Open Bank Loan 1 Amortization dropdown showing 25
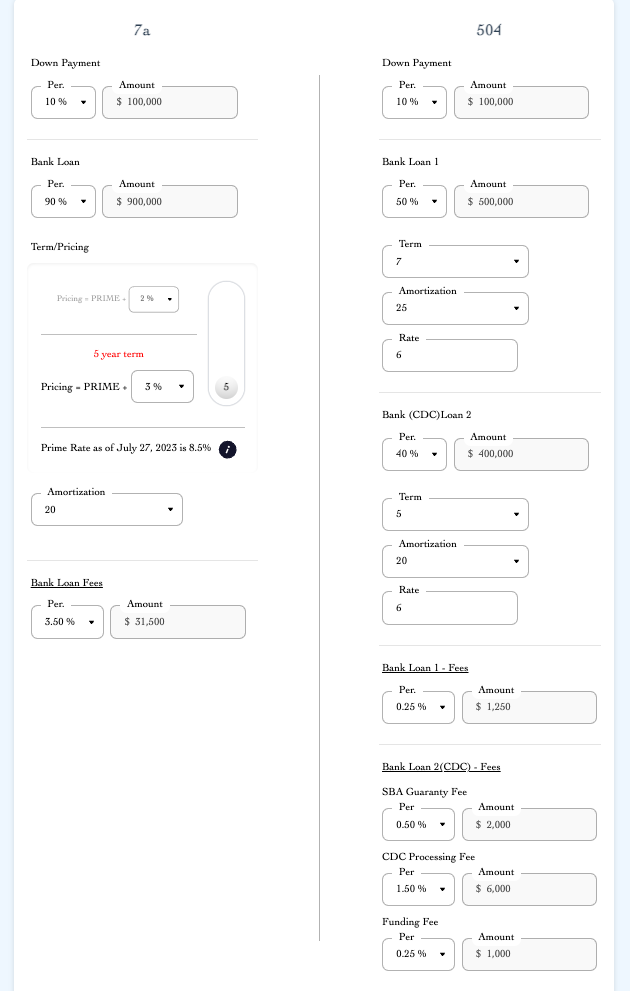 point(454,308)
